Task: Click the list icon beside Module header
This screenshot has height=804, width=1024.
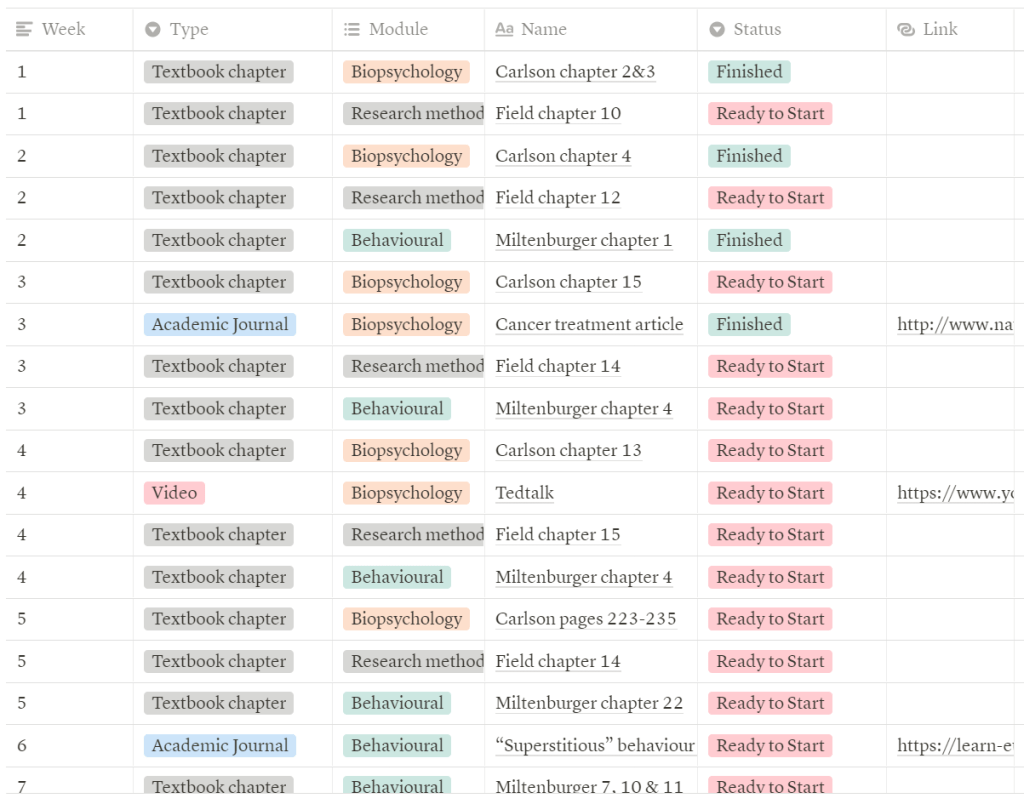Action: coord(352,30)
